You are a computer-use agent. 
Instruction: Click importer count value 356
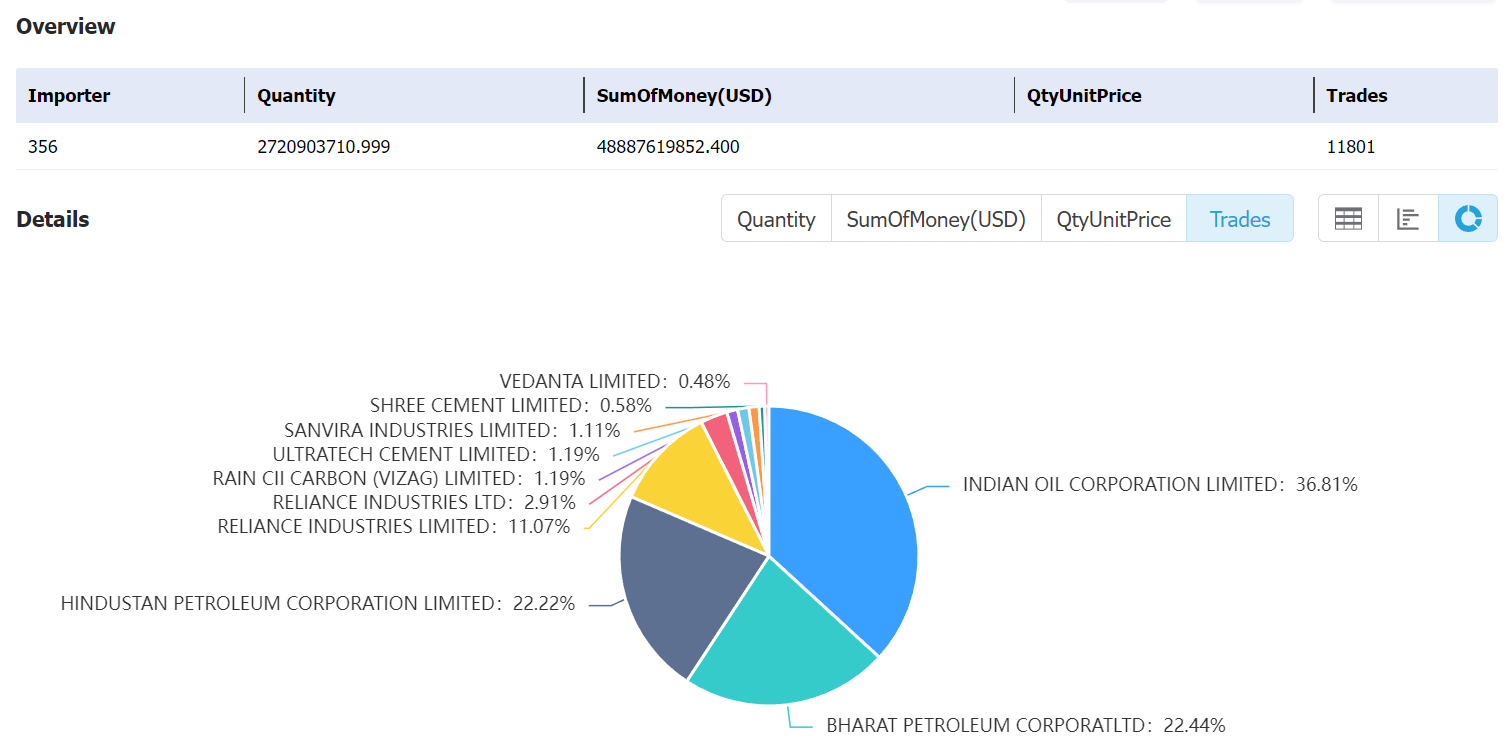pyautogui.click(x=43, y=147)
